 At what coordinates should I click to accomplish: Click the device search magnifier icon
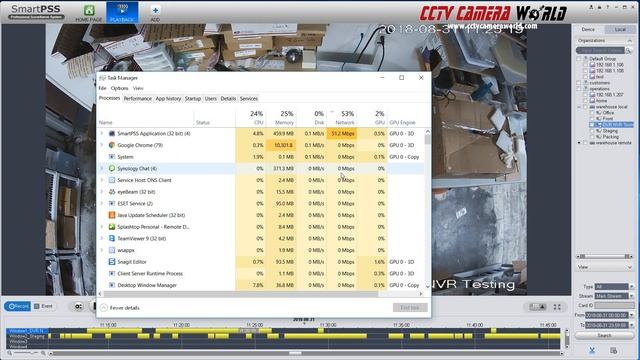click(629, 51)
